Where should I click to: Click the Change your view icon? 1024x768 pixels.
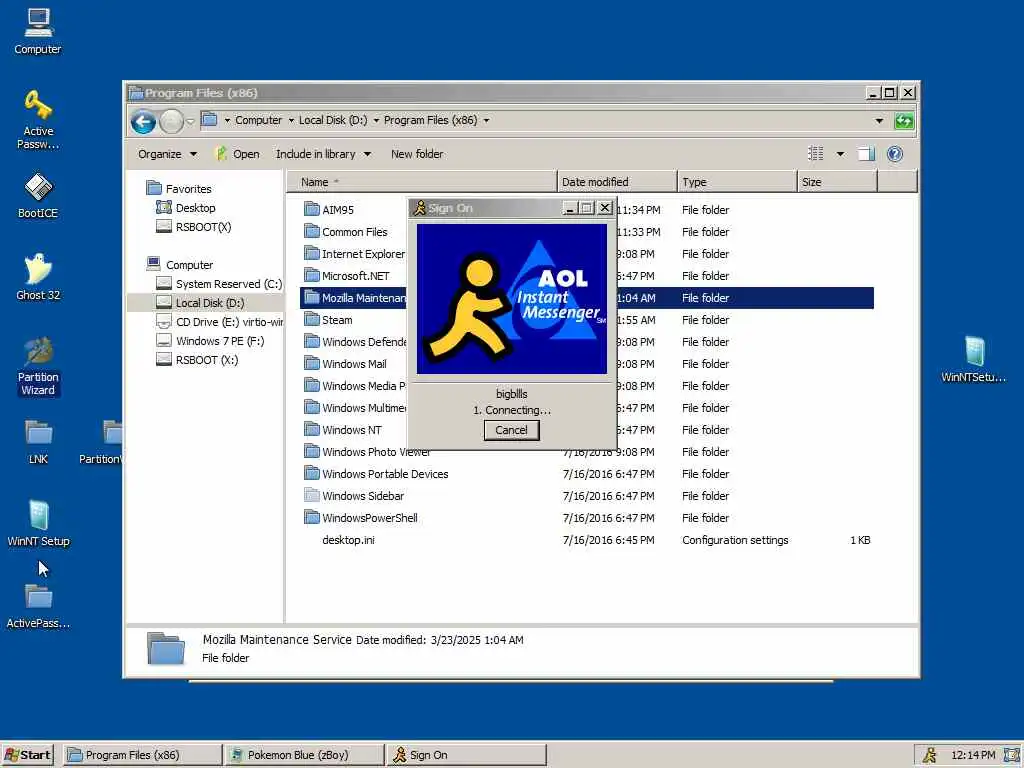(x=816, y=154)
